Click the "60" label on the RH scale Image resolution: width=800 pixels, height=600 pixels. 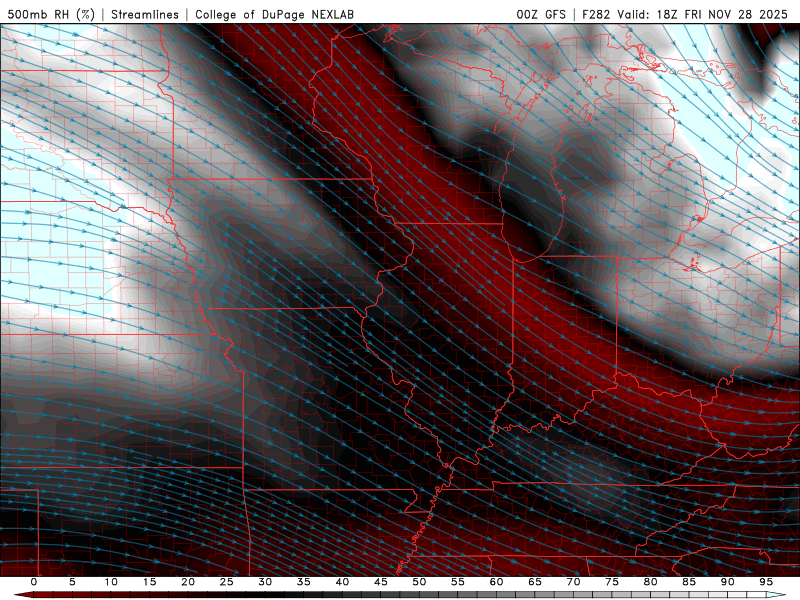point(496,582)
